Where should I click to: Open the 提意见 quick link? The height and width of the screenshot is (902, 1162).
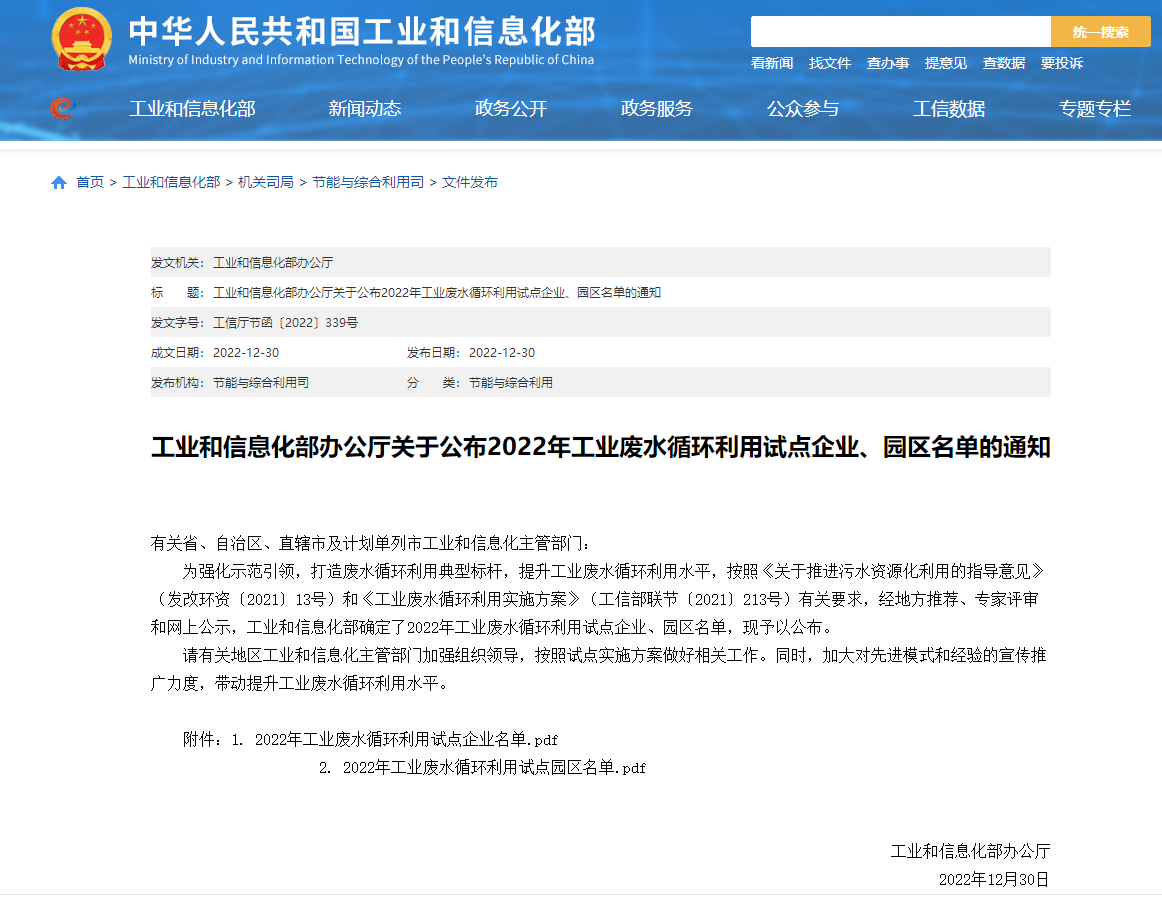coord(946,63)
